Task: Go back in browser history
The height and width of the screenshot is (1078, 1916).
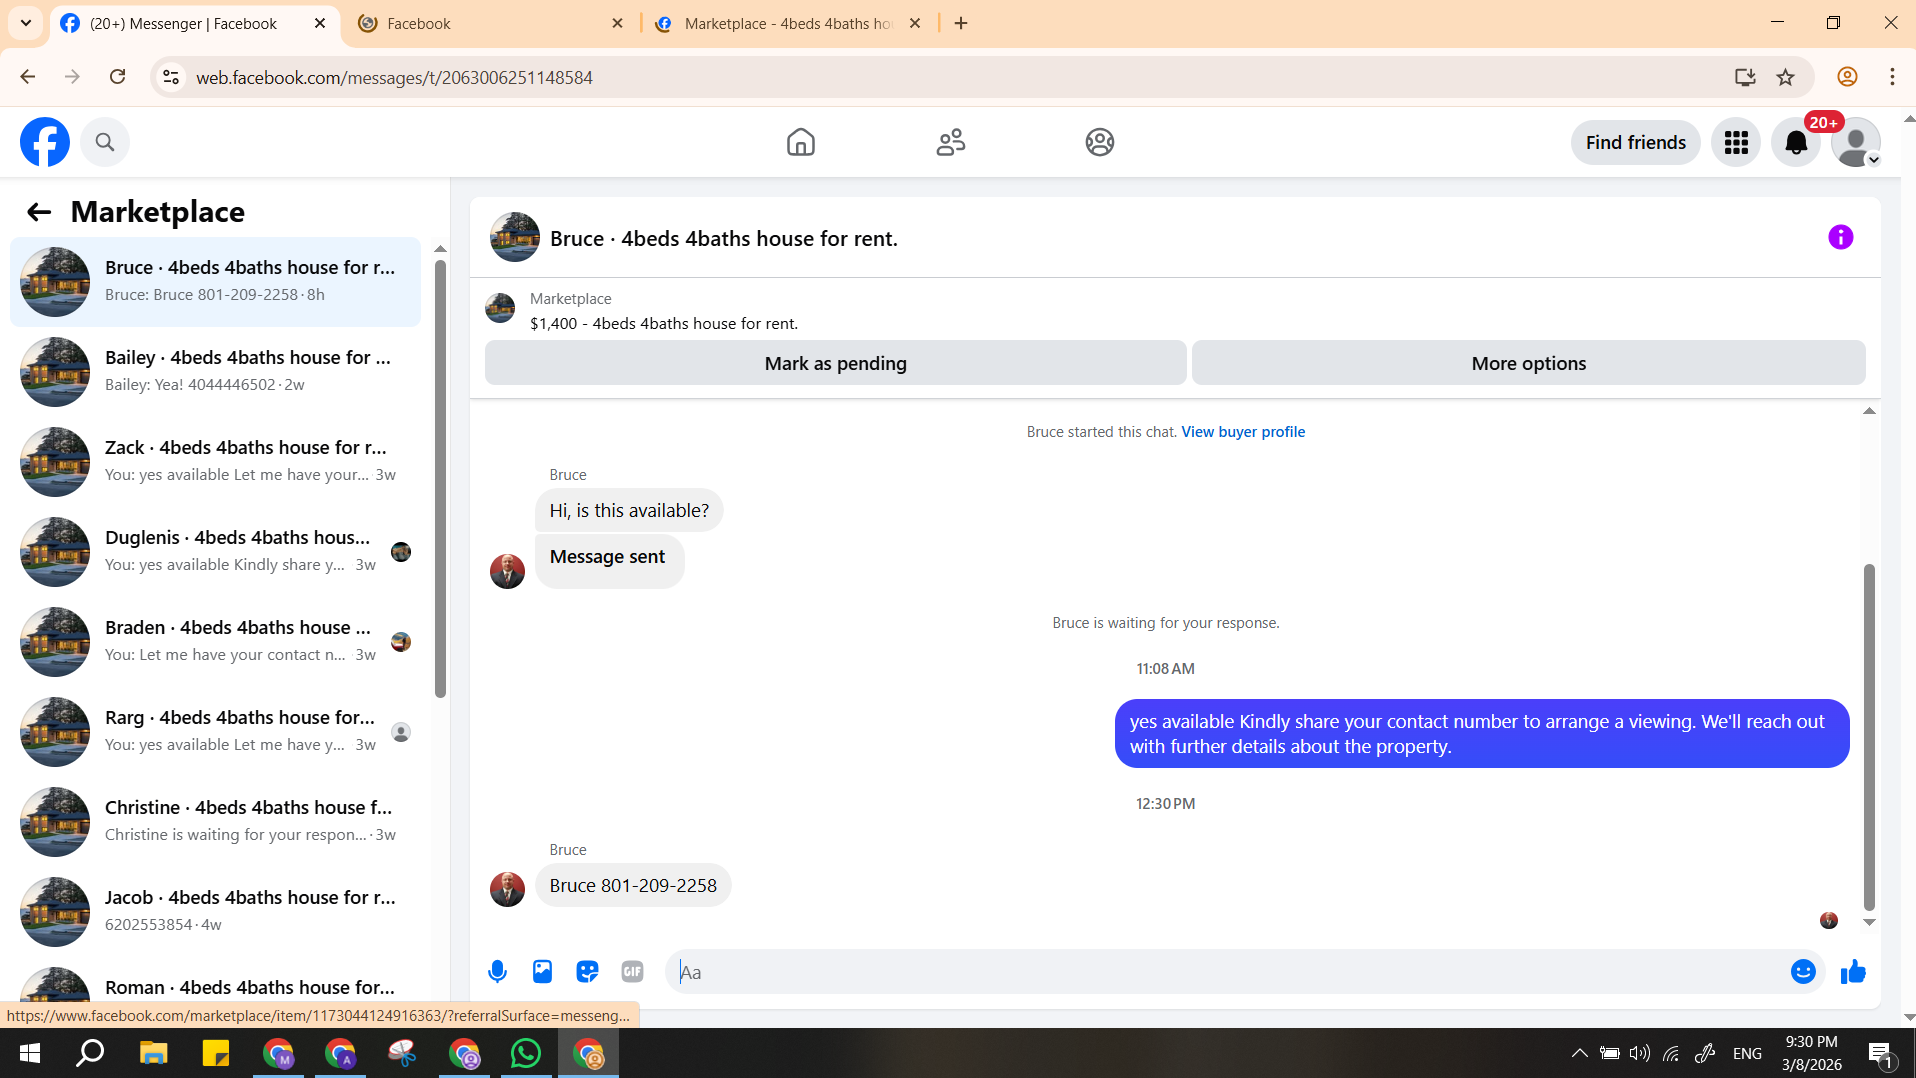Action: pyautogui.click(x=28, y=77)
